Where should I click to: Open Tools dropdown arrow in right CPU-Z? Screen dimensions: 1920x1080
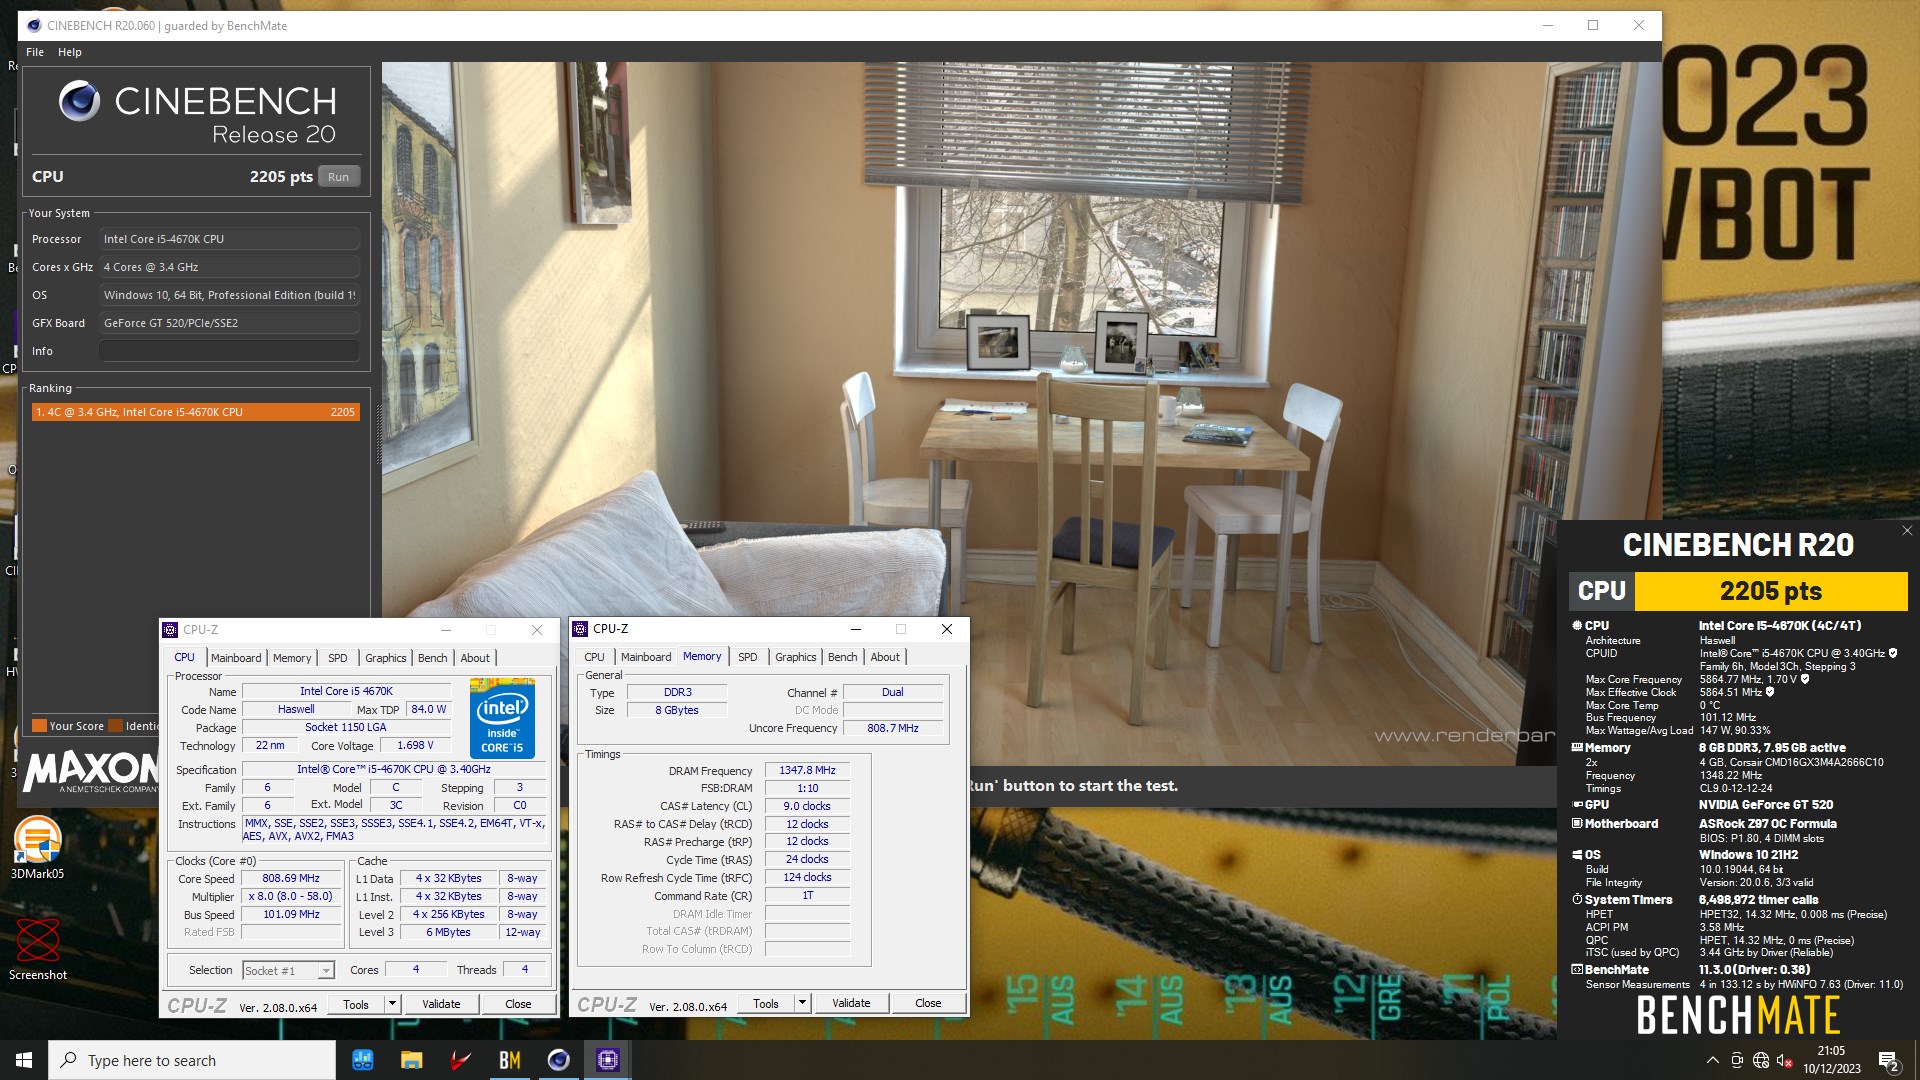click(802, 1003)
